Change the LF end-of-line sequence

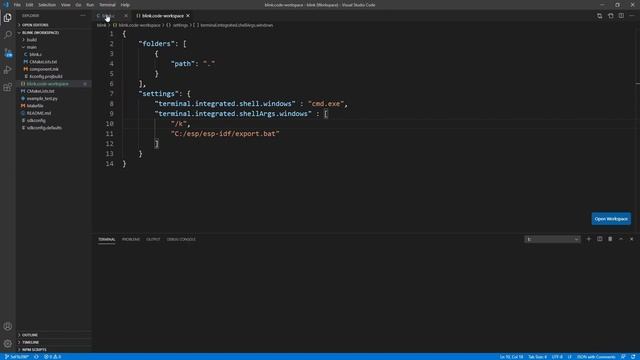(x=570, y=357)
